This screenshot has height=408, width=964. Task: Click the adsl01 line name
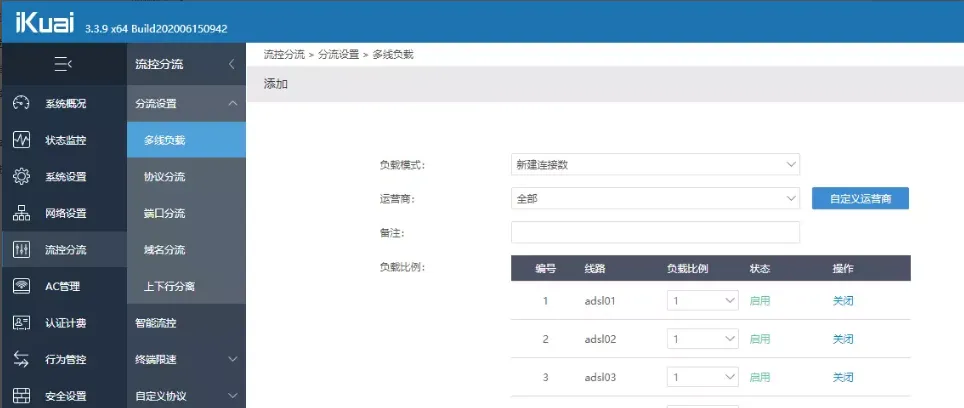tap(600, 301)
